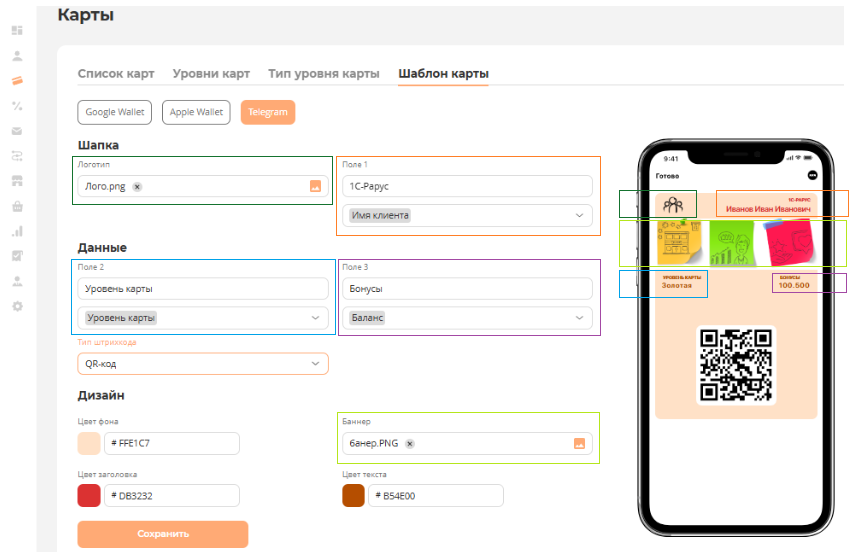Image resolution: width=858 pixels, height=552 pixels.
Task: Remove банер.PNG with the x icon
Action: [x=410, y=444]
